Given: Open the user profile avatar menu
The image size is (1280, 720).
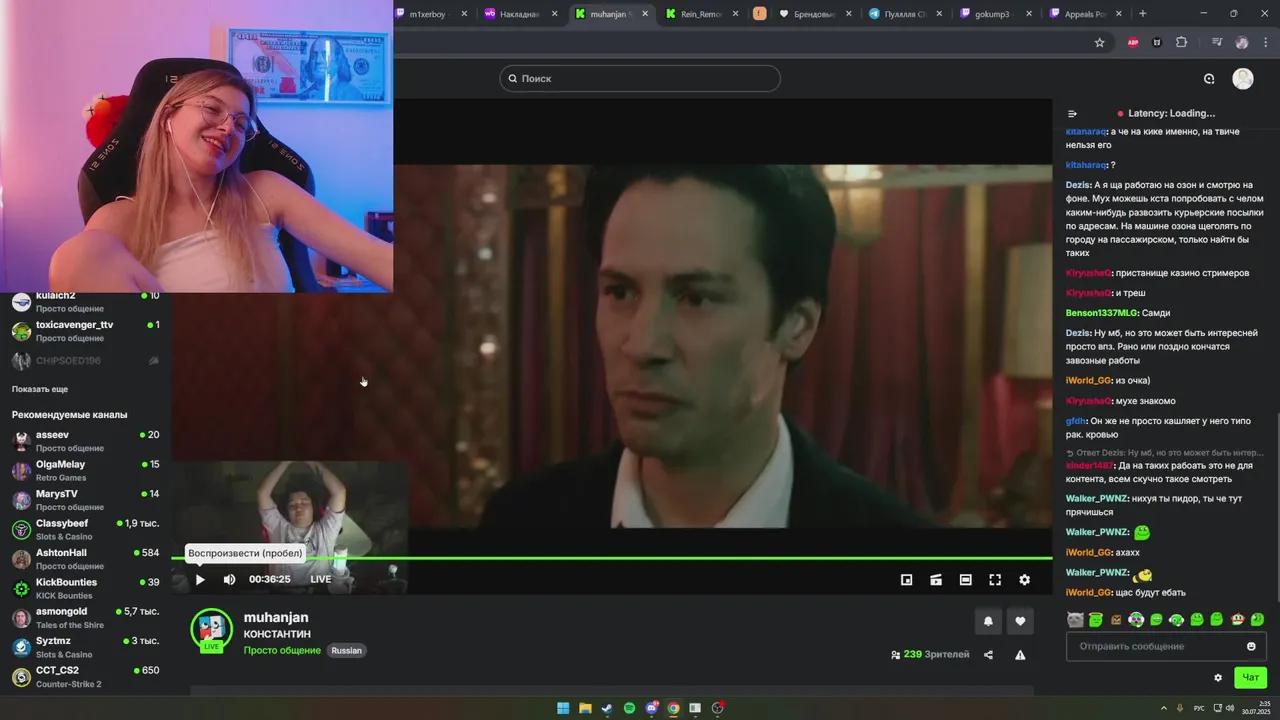Looking at the screenshot, I should (x=1243, y=78).
